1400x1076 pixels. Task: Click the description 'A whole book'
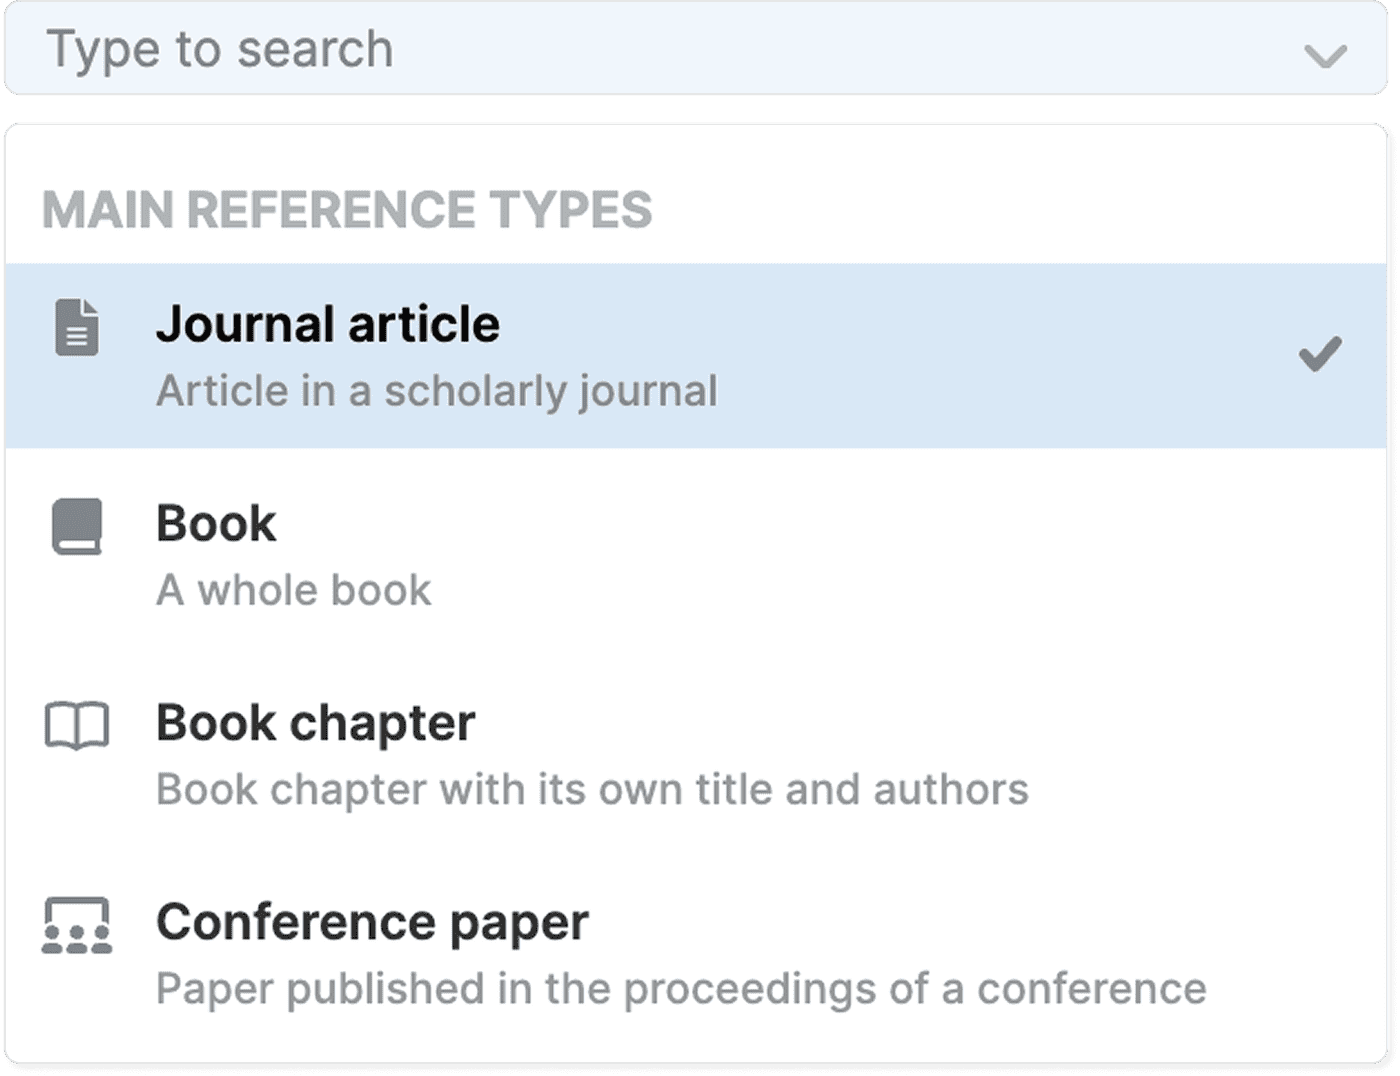click(294, 590)
